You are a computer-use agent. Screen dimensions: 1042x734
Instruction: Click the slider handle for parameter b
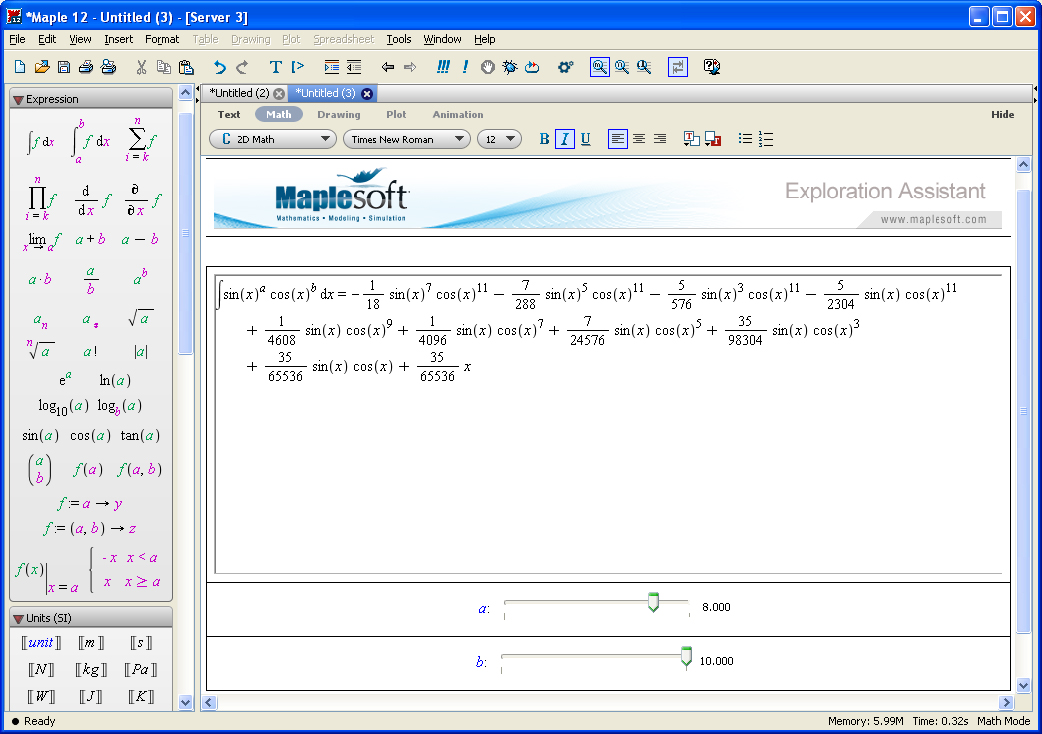[x=686, y=657]
